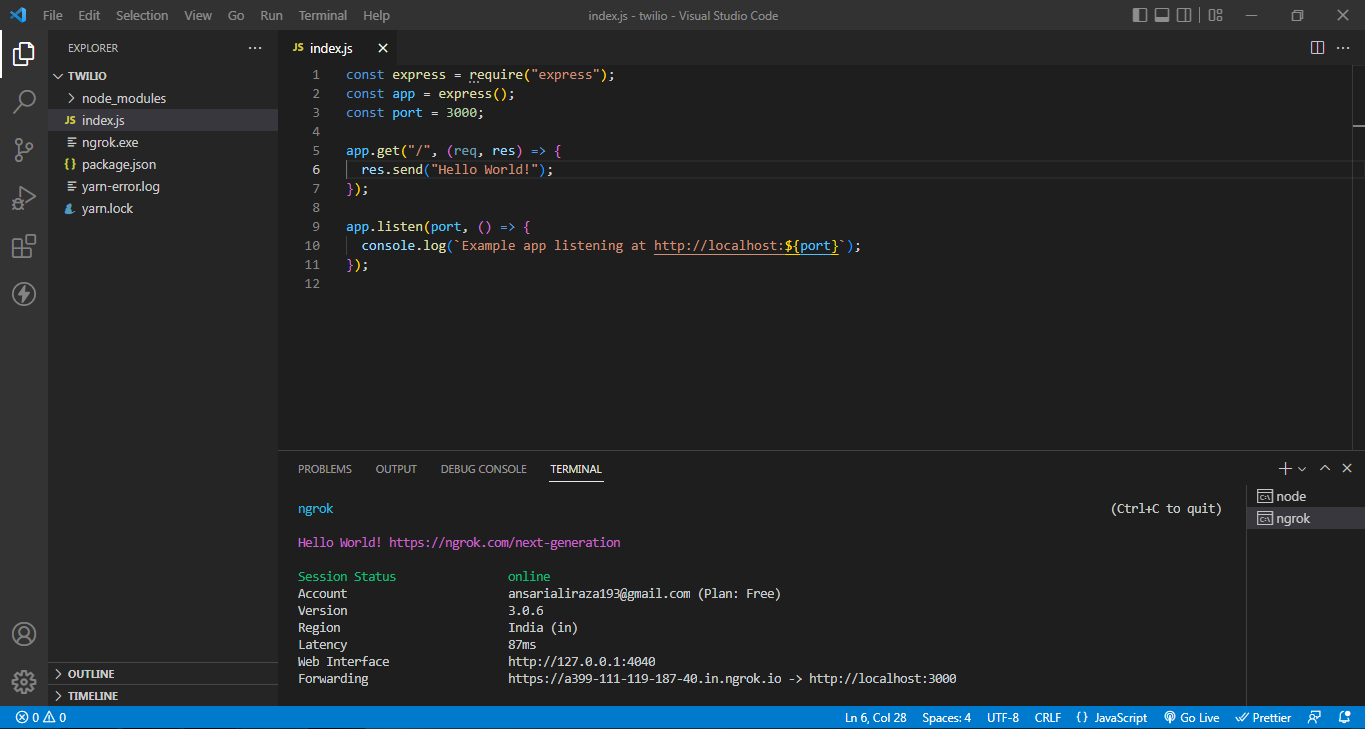The width and height of the screenshot is (1365, 729).
Task: Open Source Control view
Action: point(24,150)
